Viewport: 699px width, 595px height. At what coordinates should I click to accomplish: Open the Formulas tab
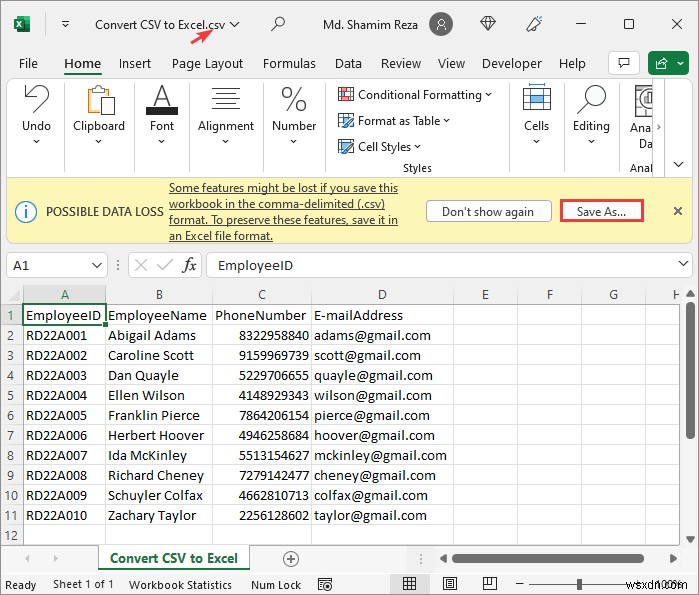coord(289,64)
